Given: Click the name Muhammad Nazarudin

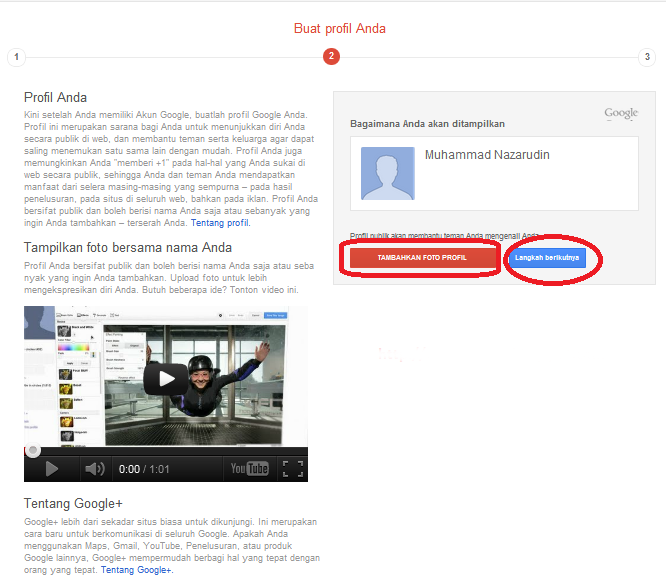Looking at the screenshot, I should click(x=487, y=155).
